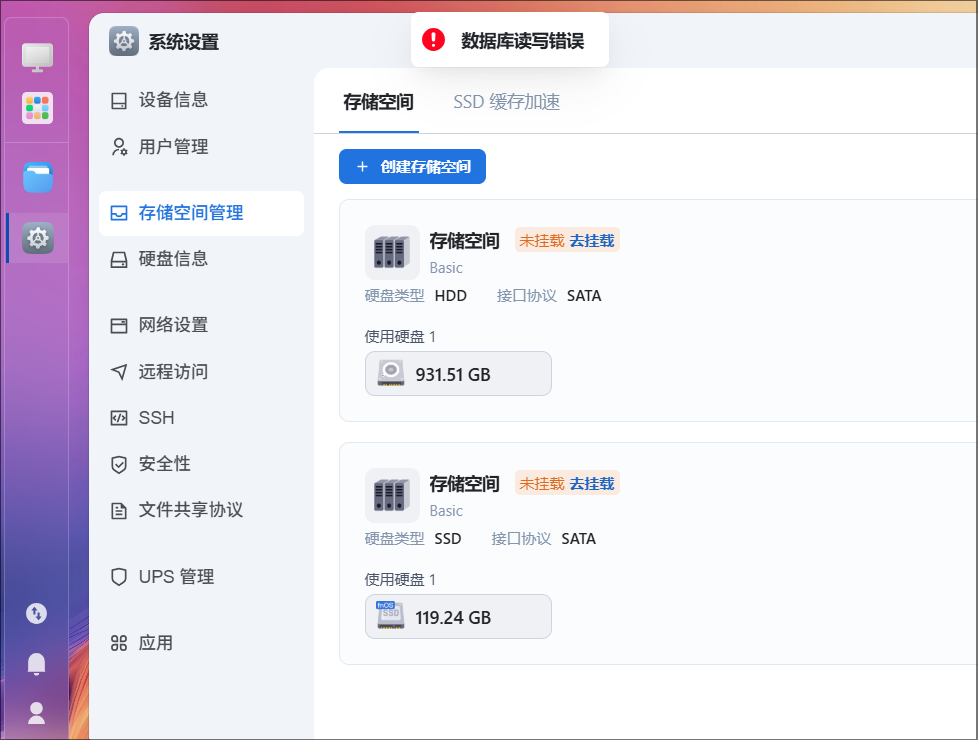
Task: Click SATA protocol value in the HDD card
Action: (x=584, y=296)
